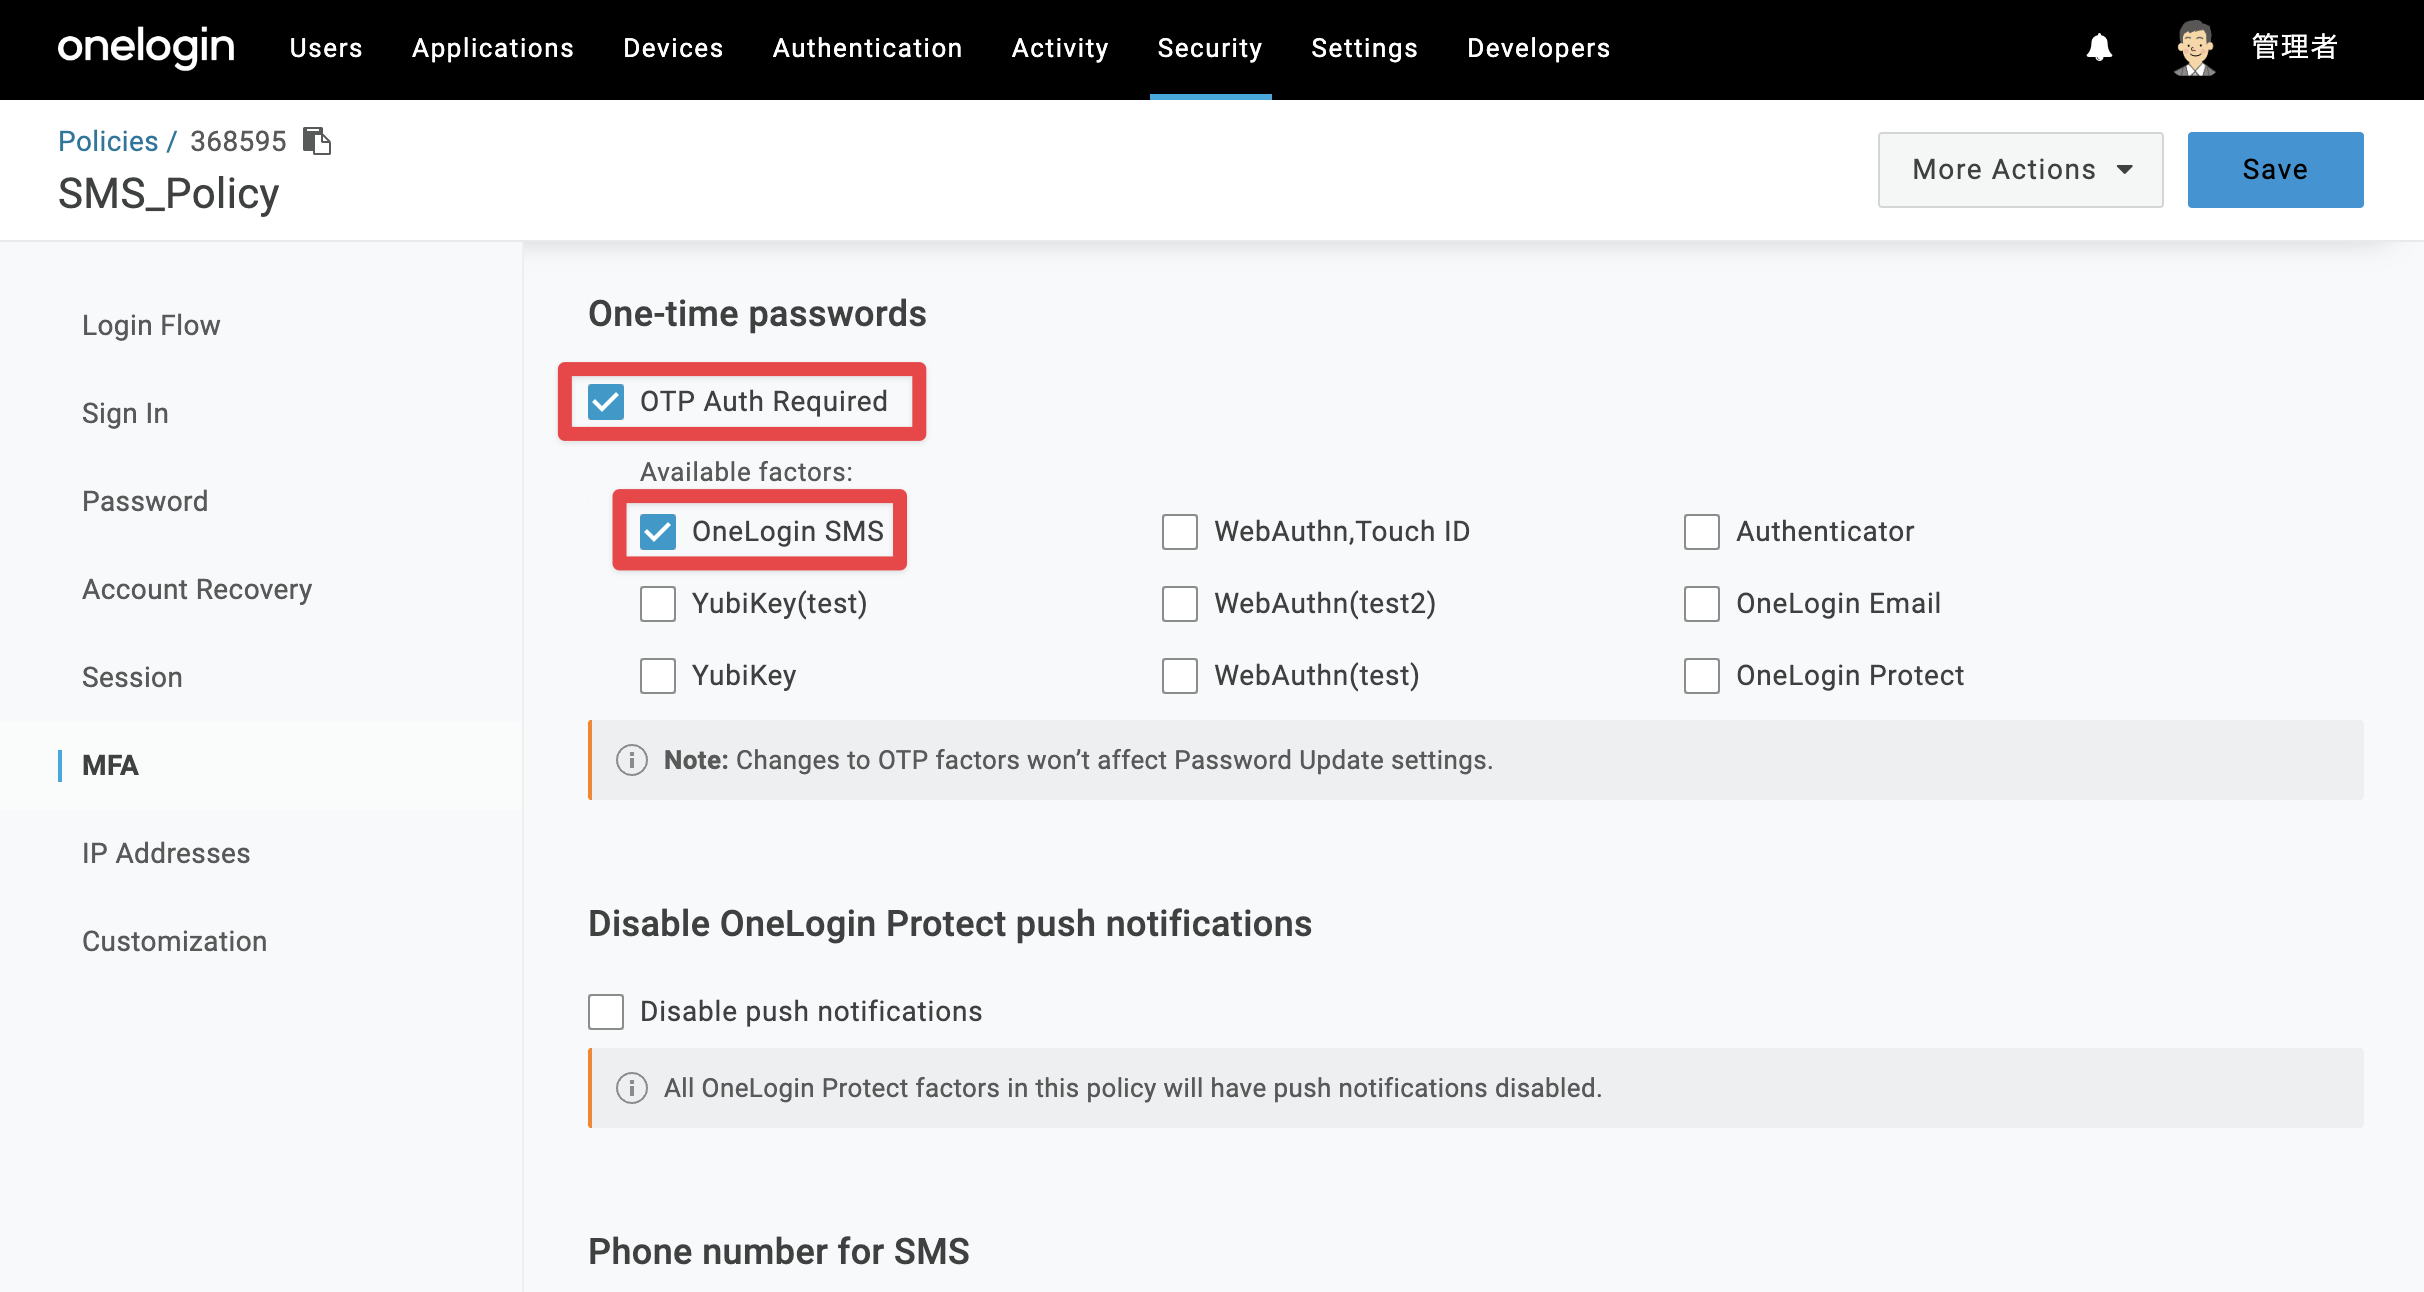This screenshot has width=2424, height=1292.
Task: Click the user avatar picture
Action: pyautogui.click(x=2195, y=47)
